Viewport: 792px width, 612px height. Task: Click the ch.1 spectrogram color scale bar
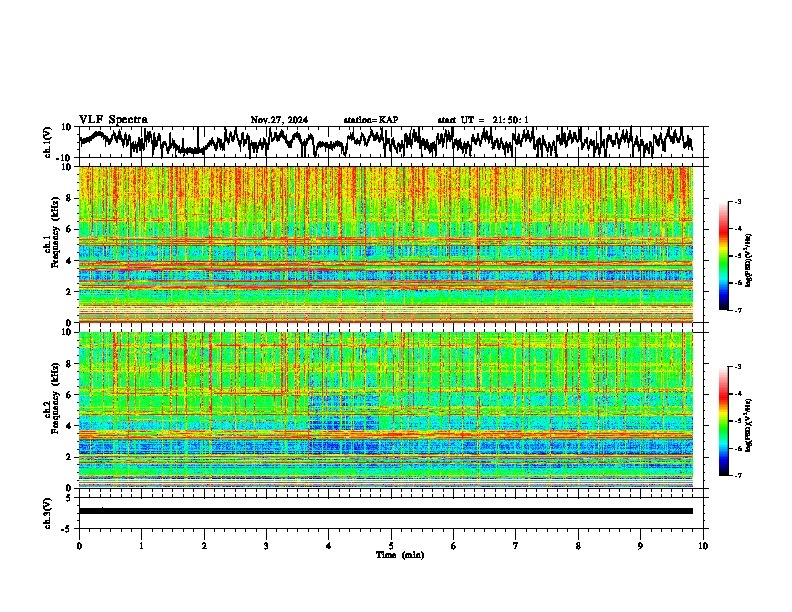click(724, 255)
